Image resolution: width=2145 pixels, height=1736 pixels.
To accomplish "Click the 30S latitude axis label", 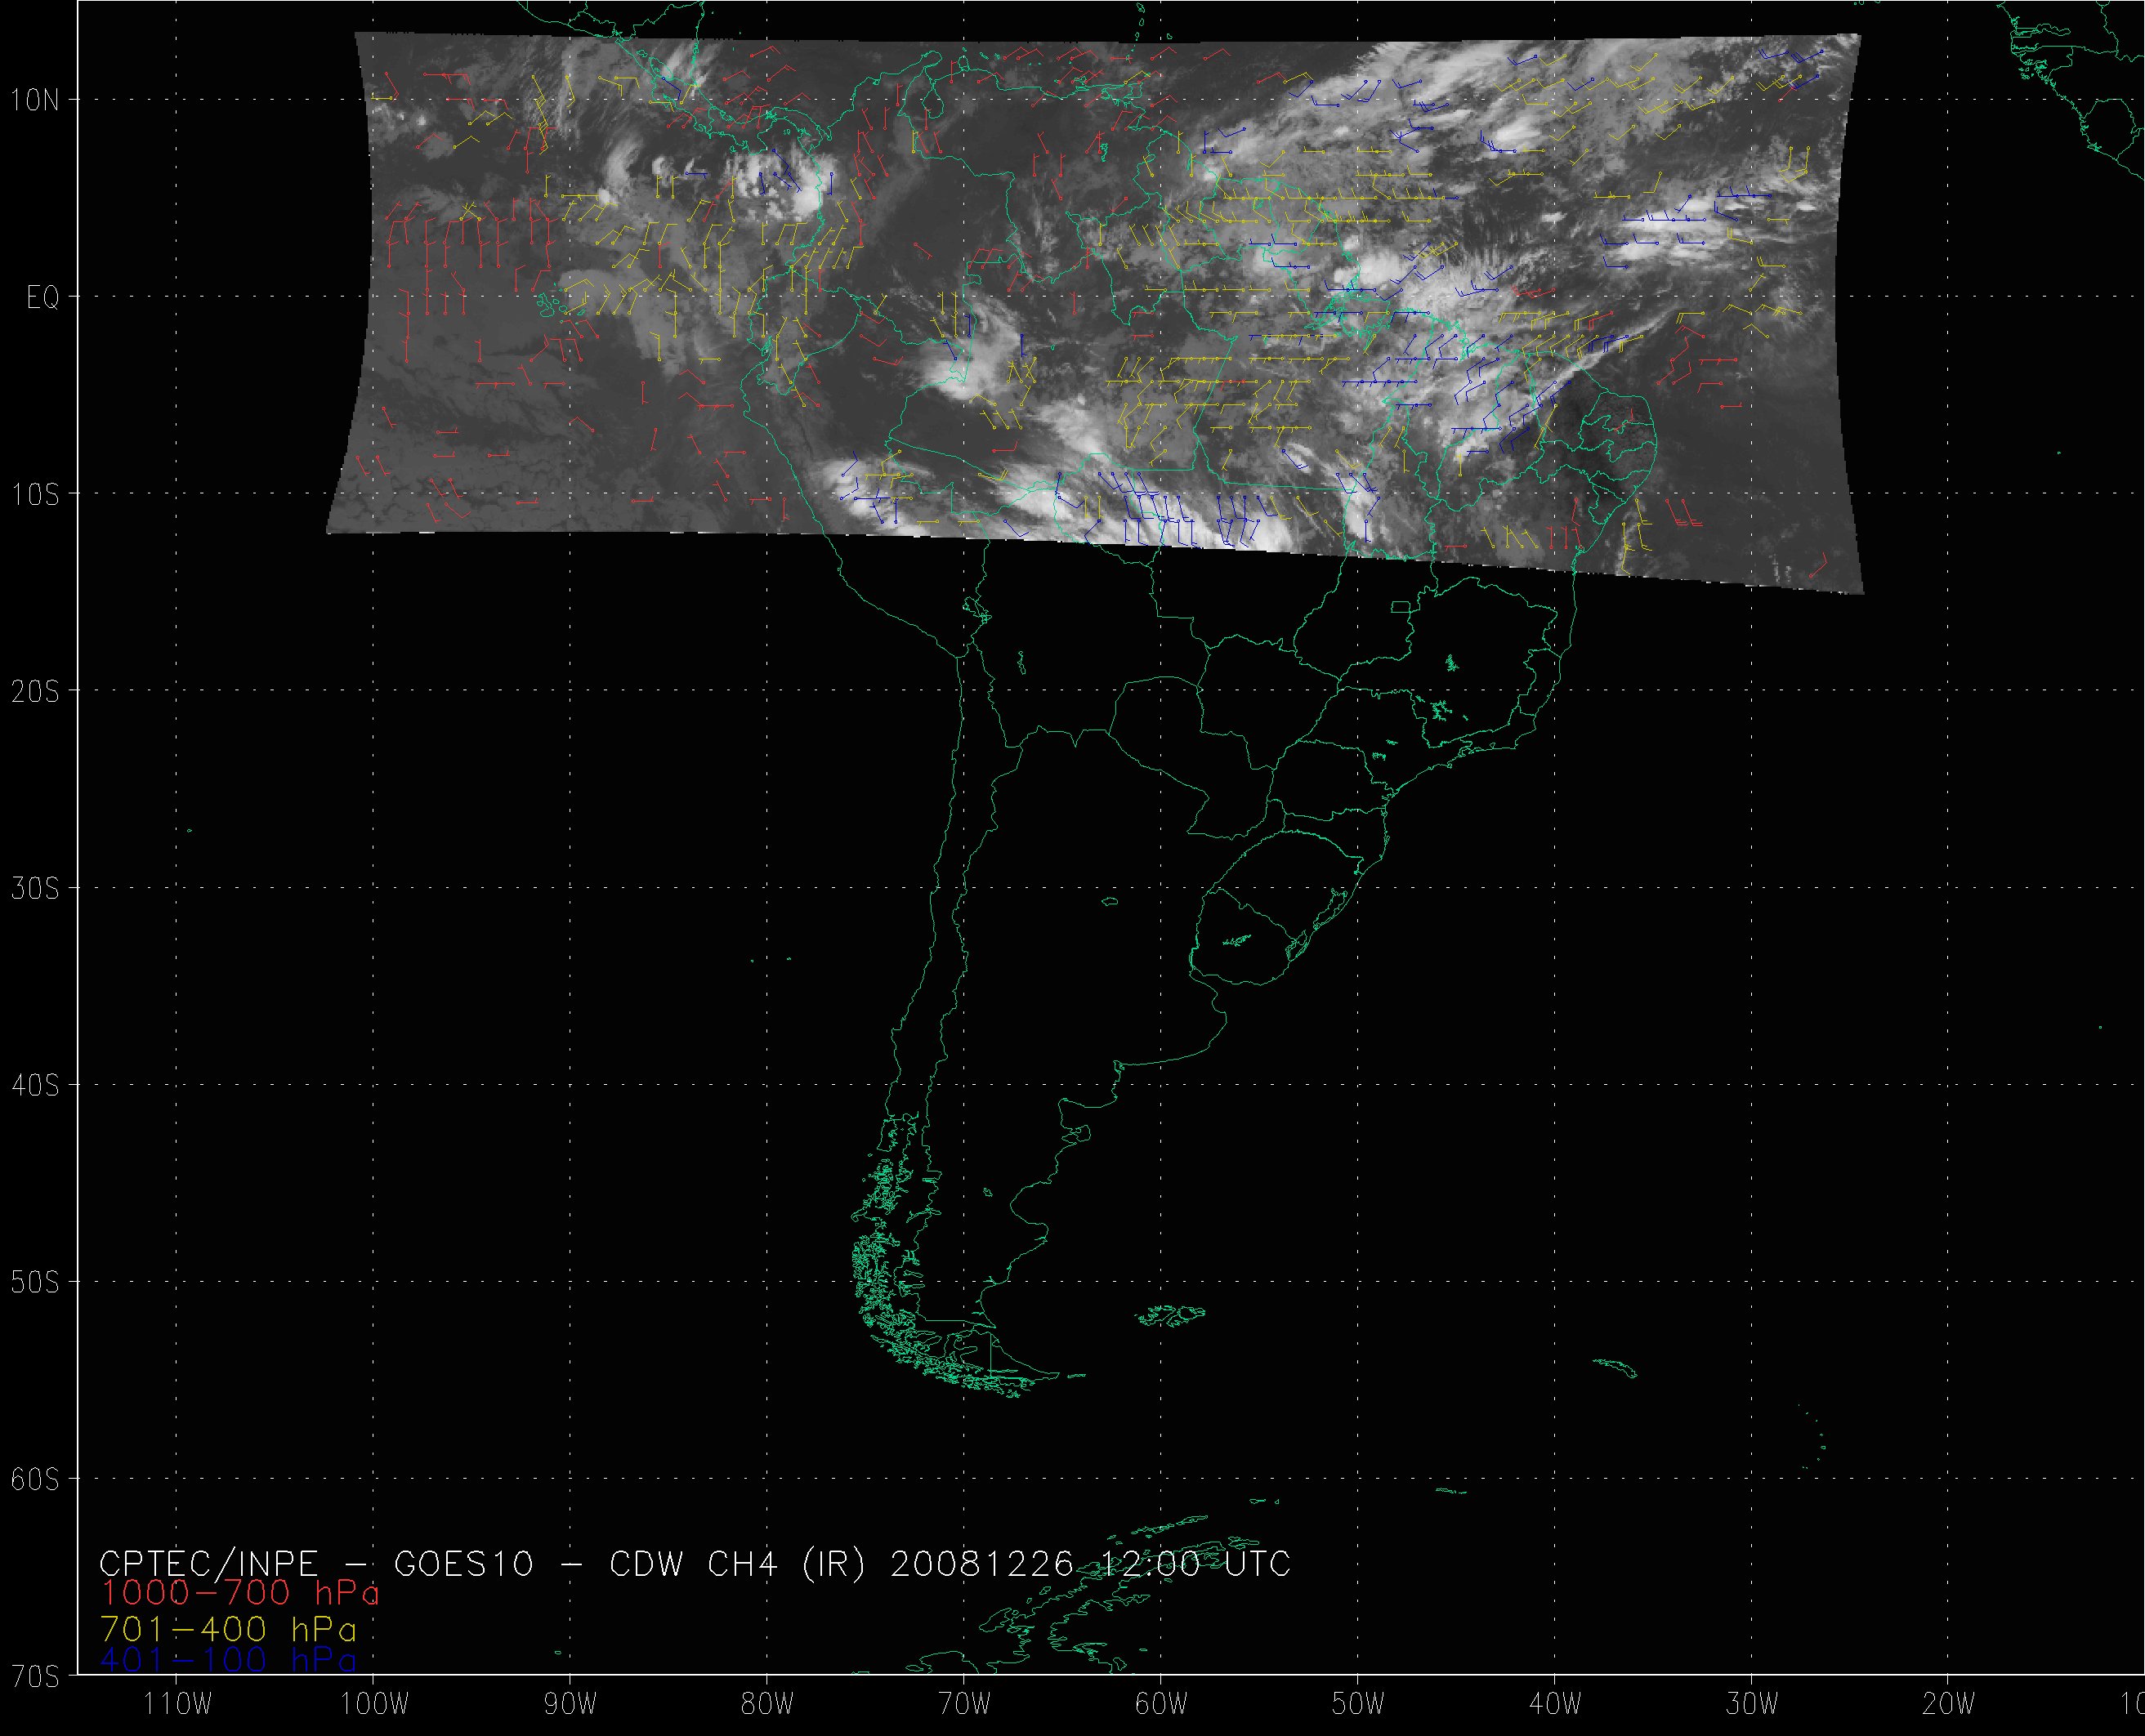I will (35, 890).
